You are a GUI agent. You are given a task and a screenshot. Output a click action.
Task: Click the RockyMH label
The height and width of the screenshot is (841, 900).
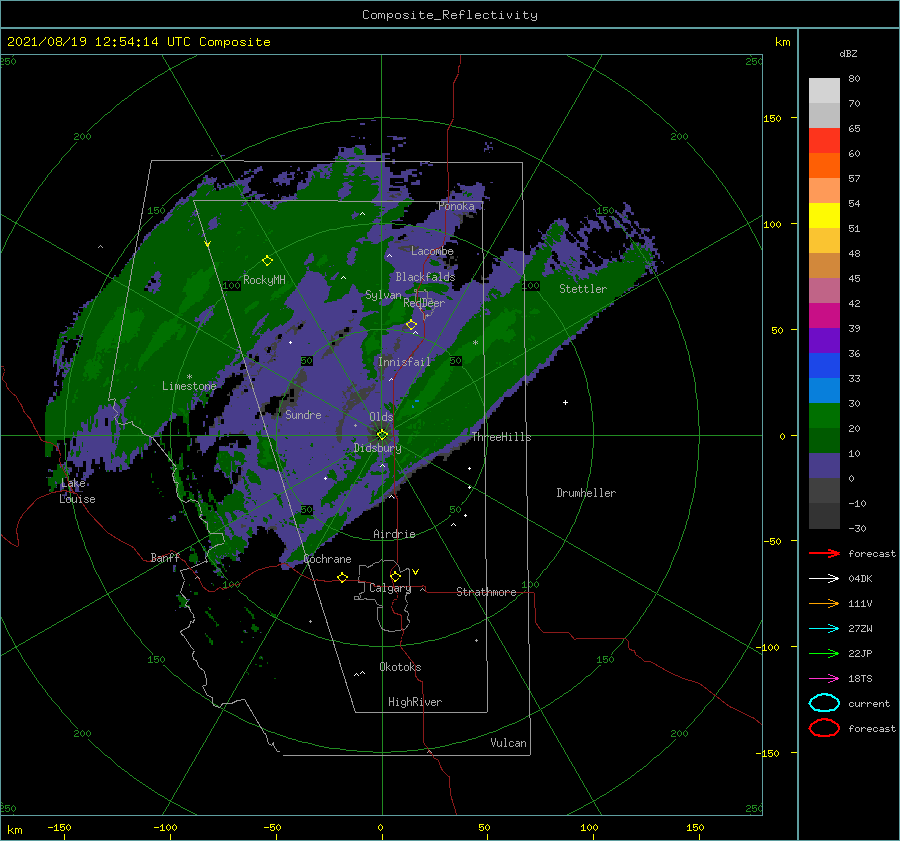tap(264, 280)
